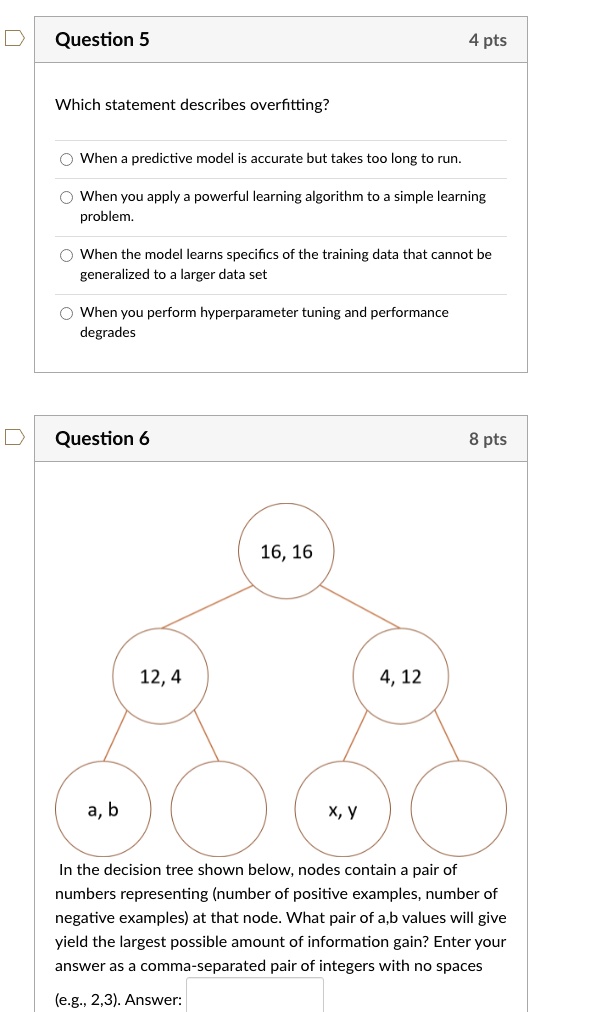
Task: Click the root node labeled 16, 16
Action: pyautogui.click(x=285, y=551)
